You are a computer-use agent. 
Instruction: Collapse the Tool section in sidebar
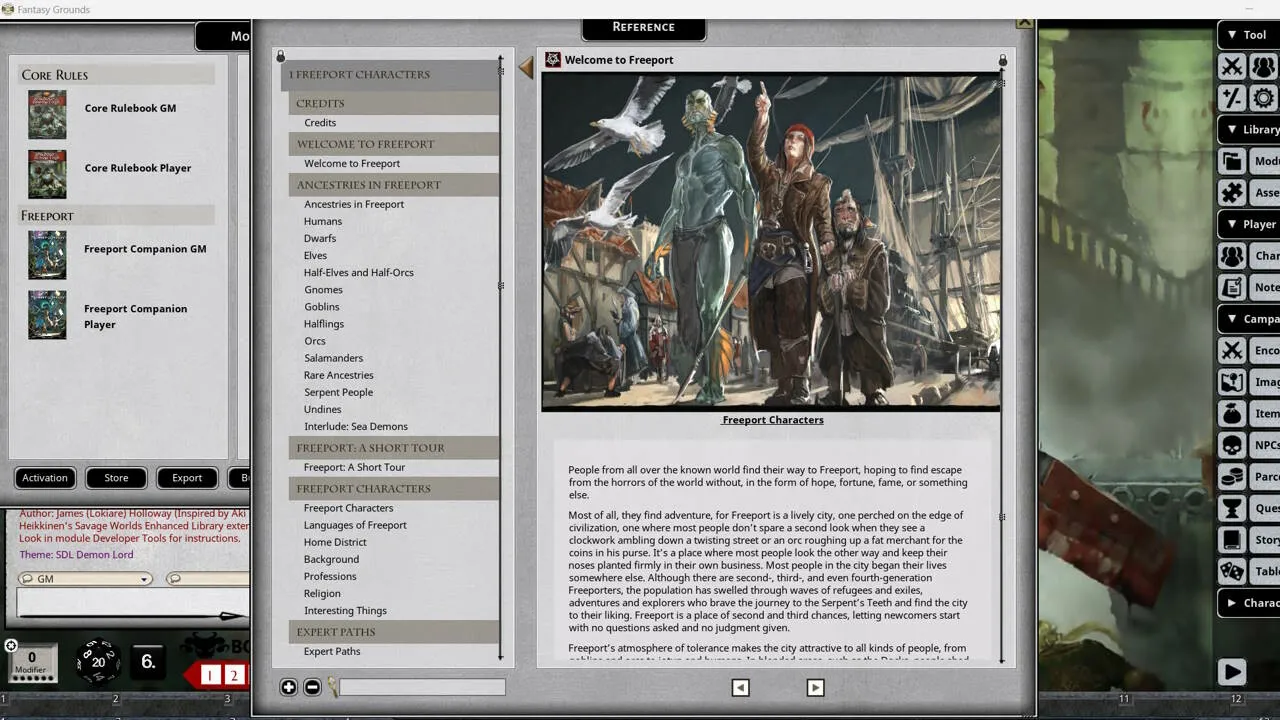coord(1233,35)
